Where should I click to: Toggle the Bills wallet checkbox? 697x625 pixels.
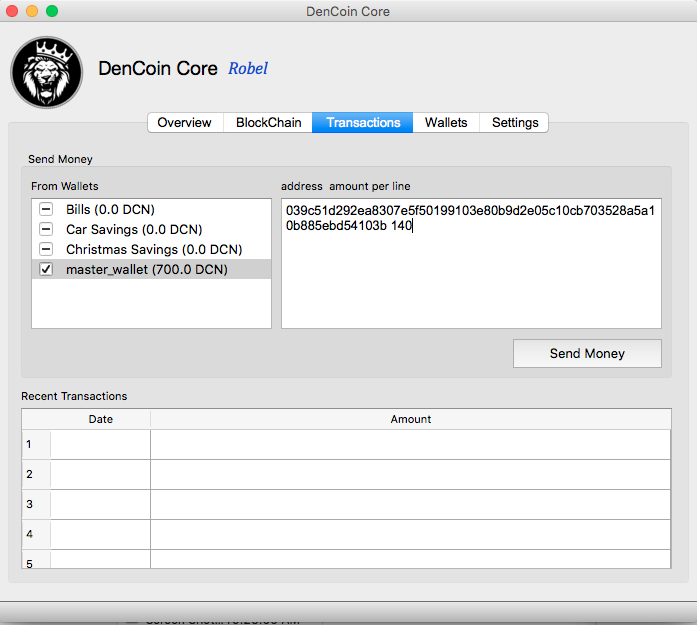tap(46, 210)
